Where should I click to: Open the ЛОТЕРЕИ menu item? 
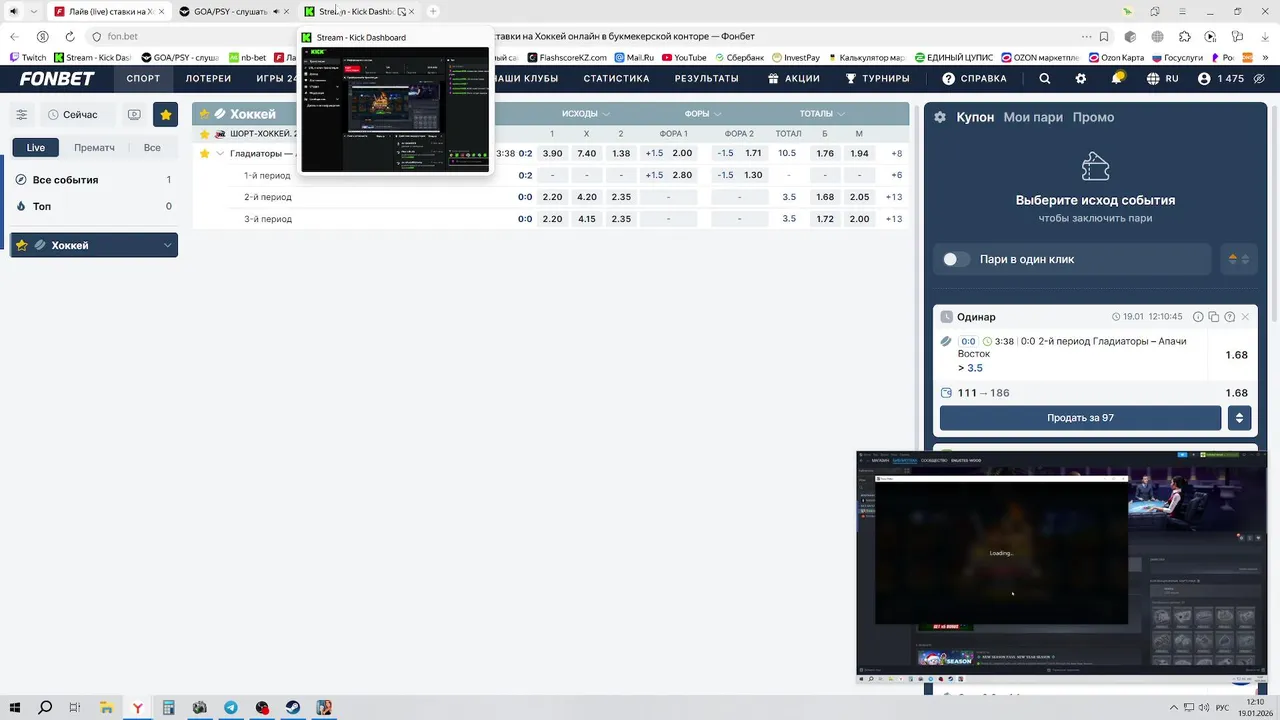(208, 79)
